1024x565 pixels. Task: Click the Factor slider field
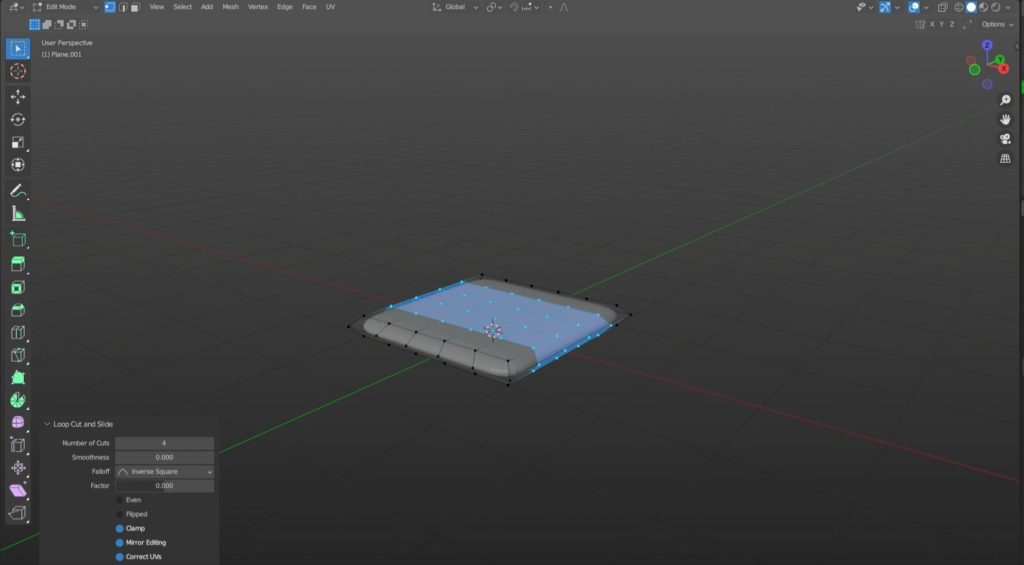click(165, 486)
